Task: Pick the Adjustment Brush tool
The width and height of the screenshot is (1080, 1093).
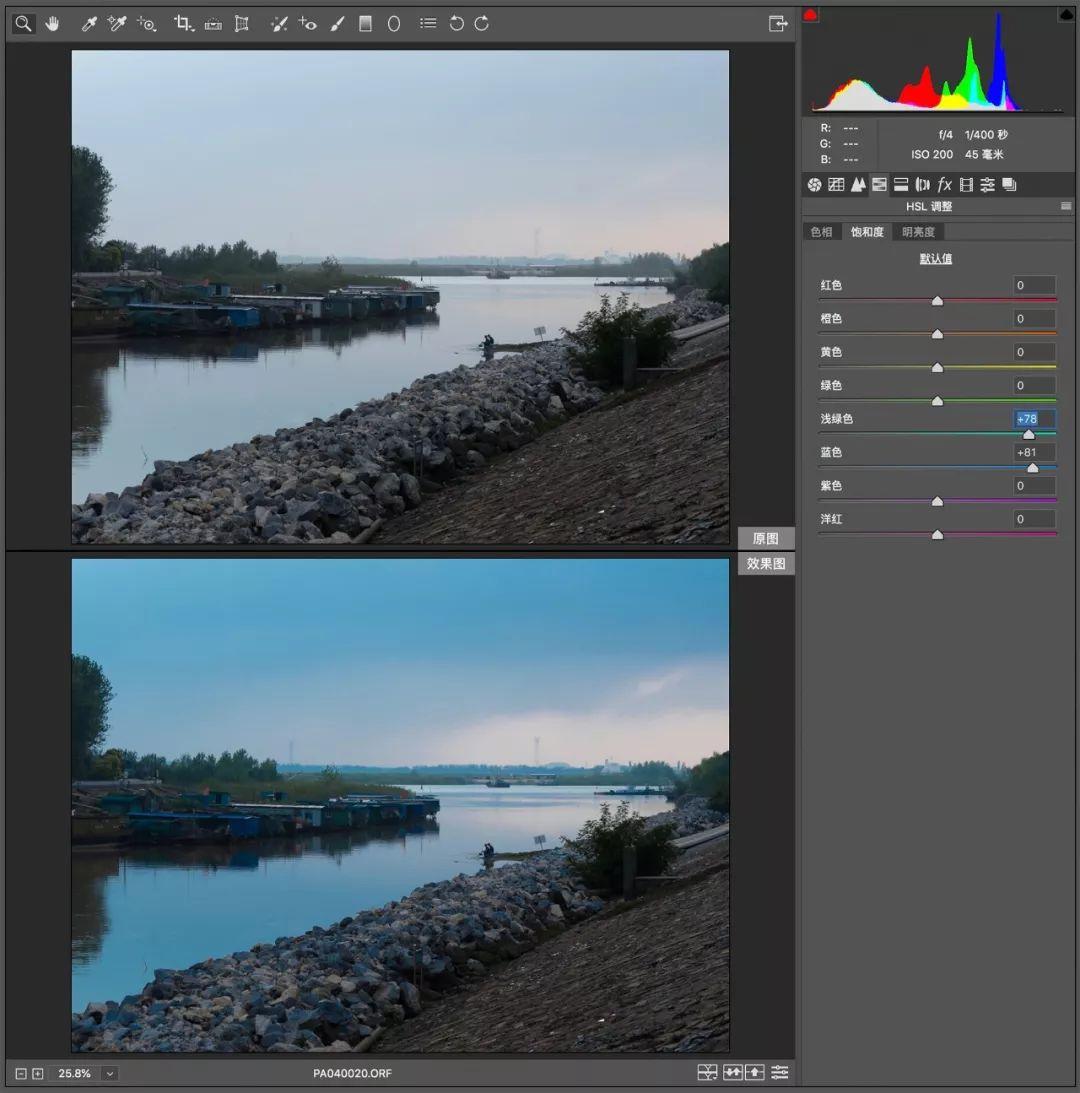Action: [337, 24]
